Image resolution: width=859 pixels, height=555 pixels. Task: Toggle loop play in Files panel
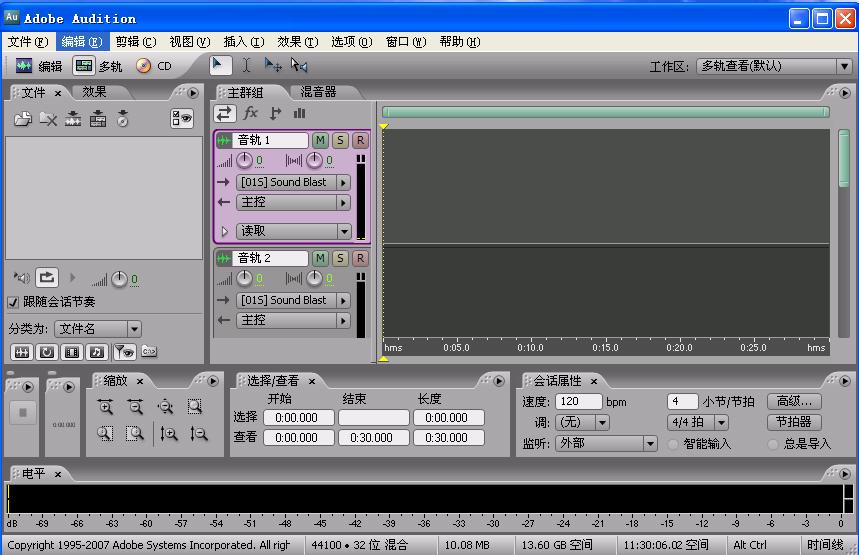46,278
